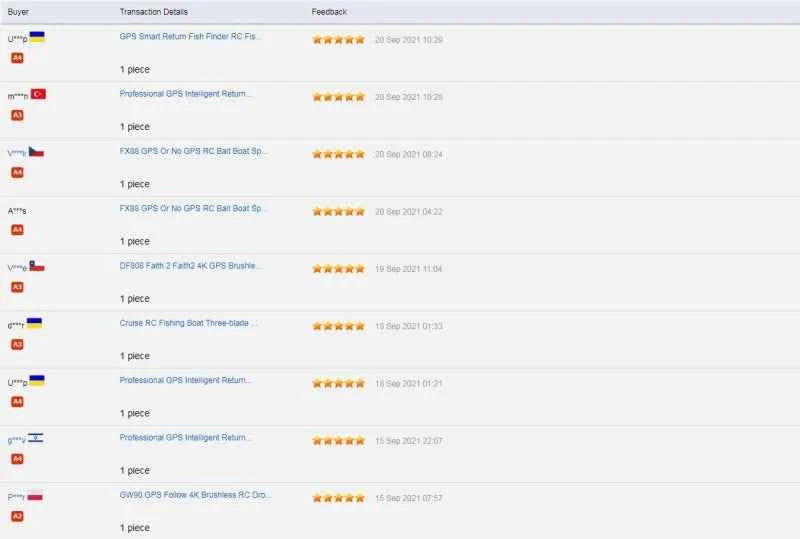The image size is (800, 539).
Task: Click '1 piece' under the GPS Smart Return link
Action: click(x=135, y=69)
